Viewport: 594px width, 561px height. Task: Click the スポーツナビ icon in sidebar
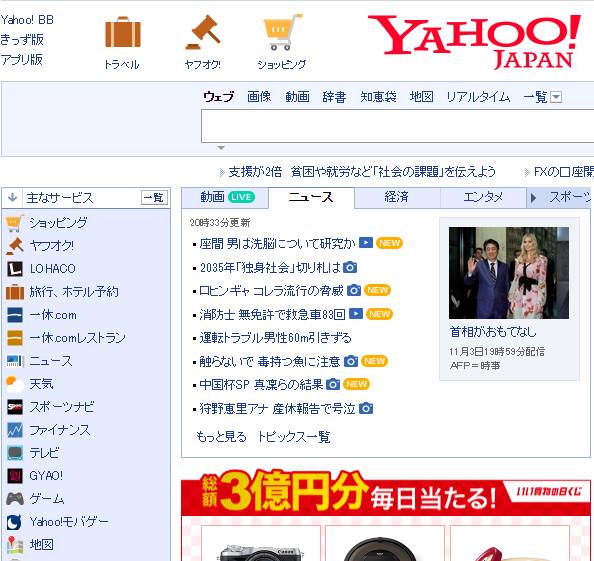pyautogui.click(x=15, y=407)
